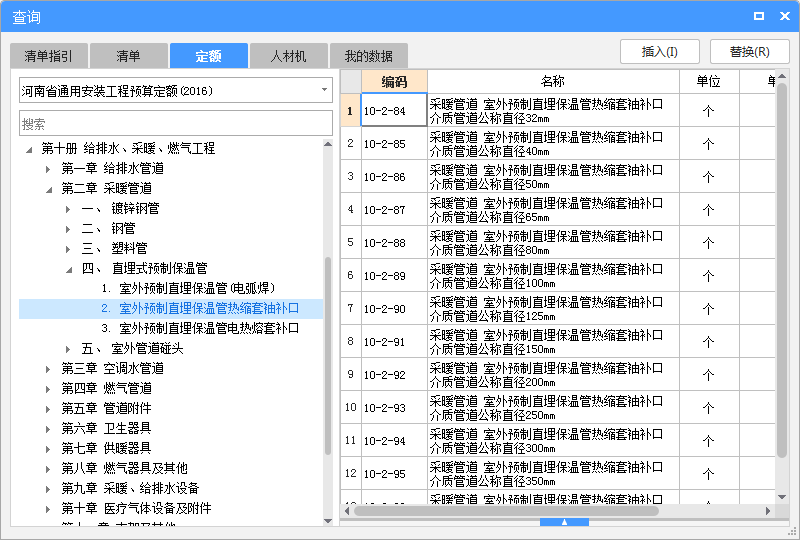The image size is (800, 540).
Task: Select code cell 10-2-89
Action: click(394, 276)
